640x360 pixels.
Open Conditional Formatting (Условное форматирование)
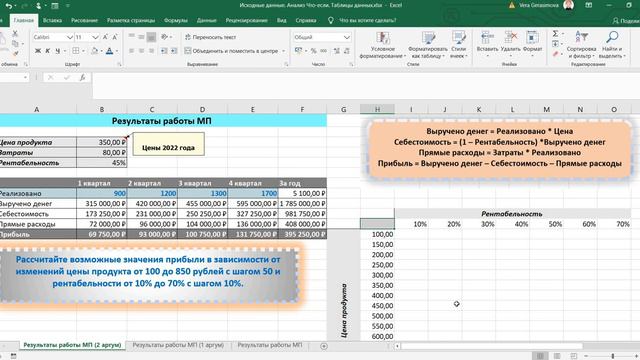(382, 45)
